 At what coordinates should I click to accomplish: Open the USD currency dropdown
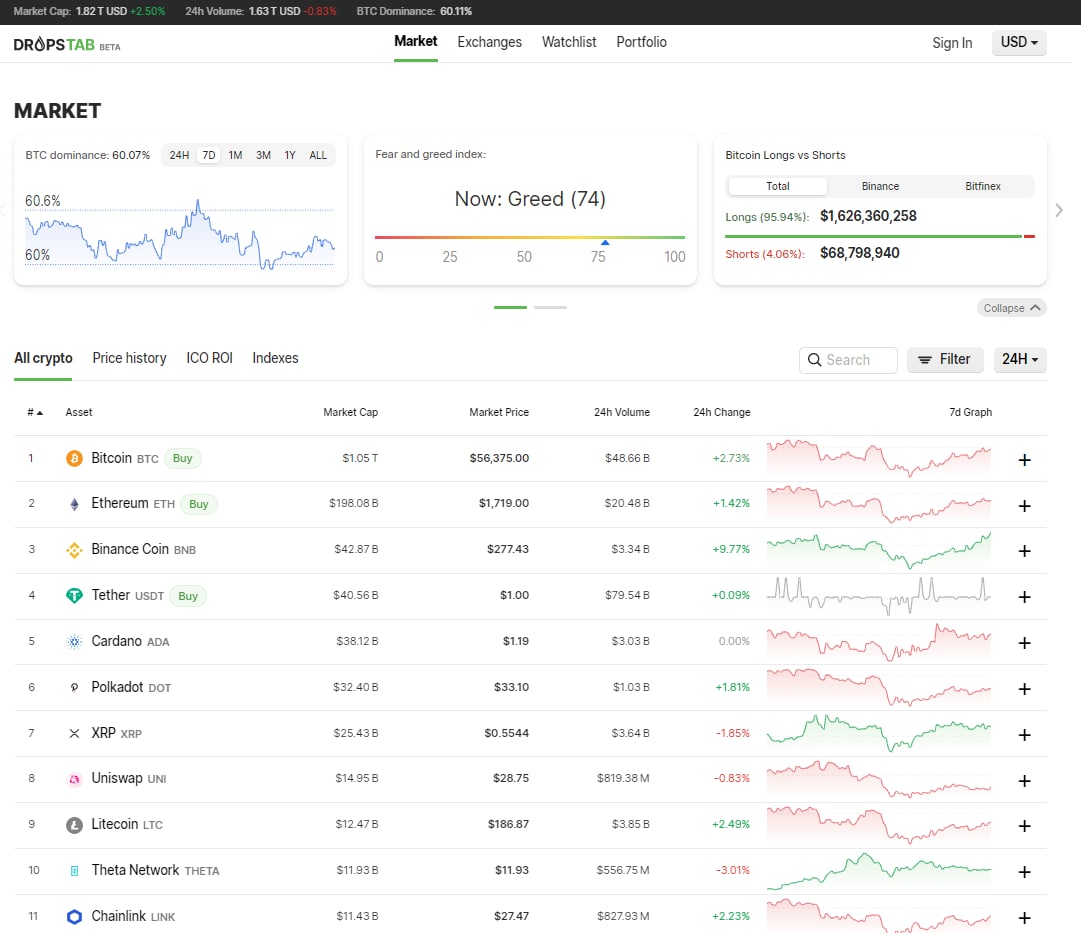[x=1019, y=42]
